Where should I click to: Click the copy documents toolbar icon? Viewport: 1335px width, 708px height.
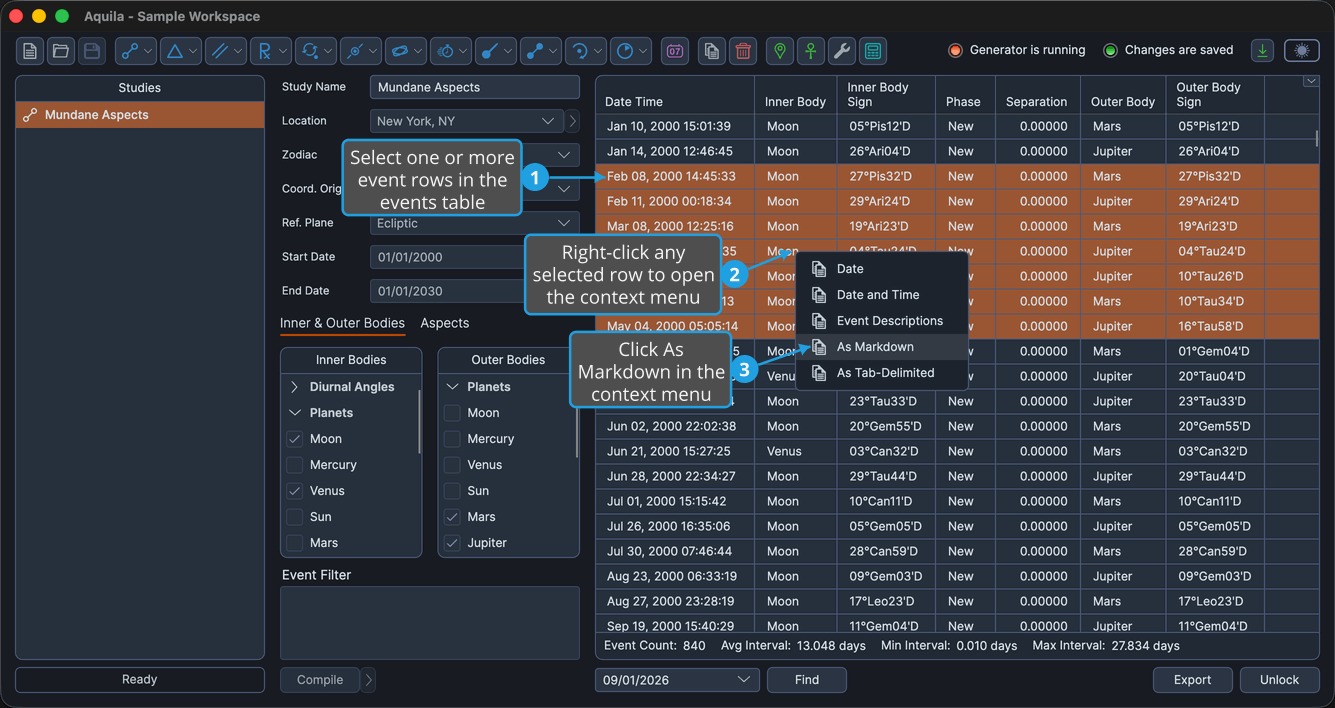712,51
